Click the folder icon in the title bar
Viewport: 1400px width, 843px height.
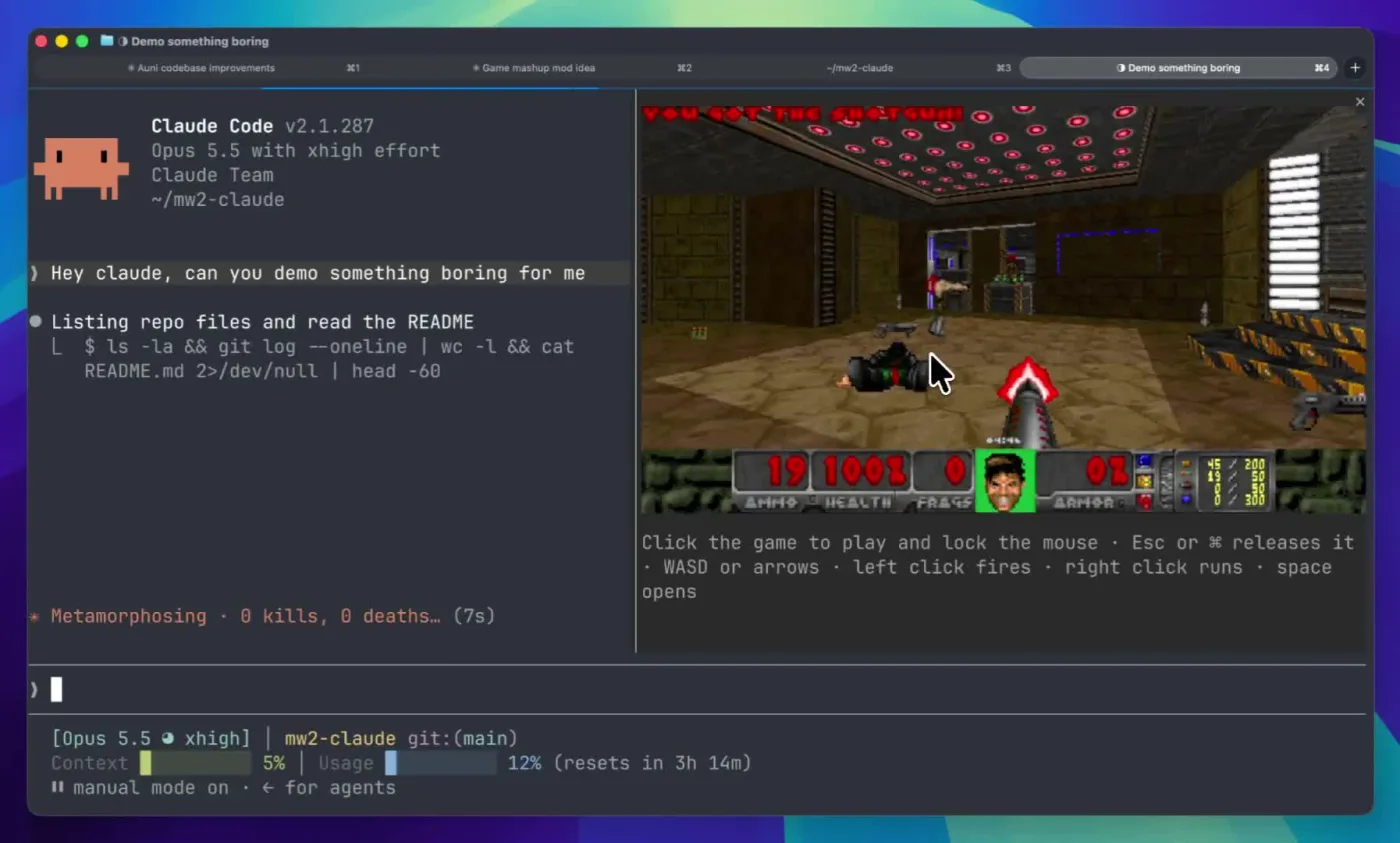tap(107, 41)
